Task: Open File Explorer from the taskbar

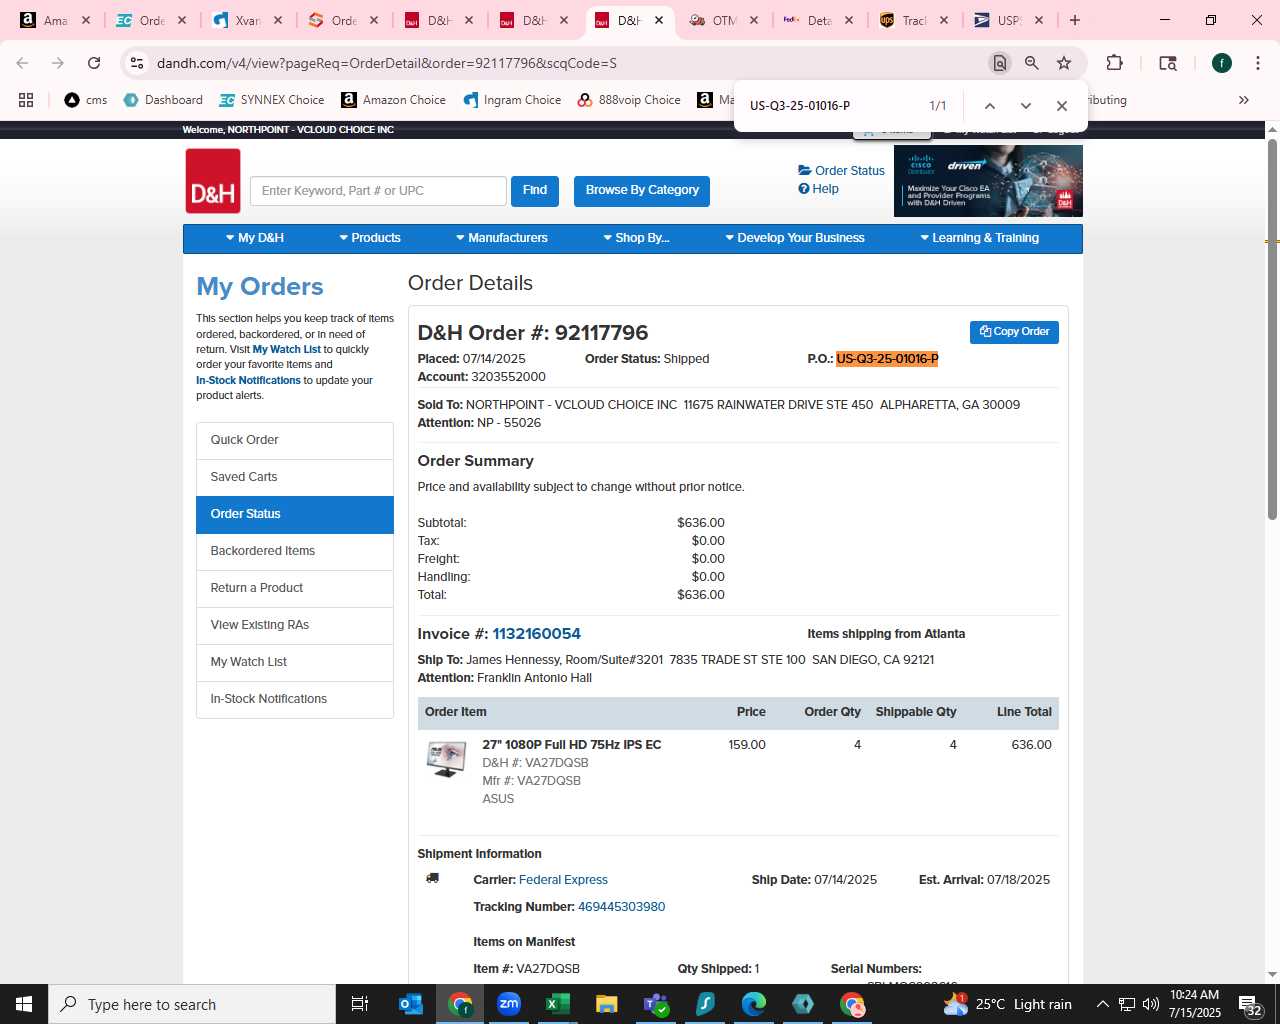Action: point(606,1004)
